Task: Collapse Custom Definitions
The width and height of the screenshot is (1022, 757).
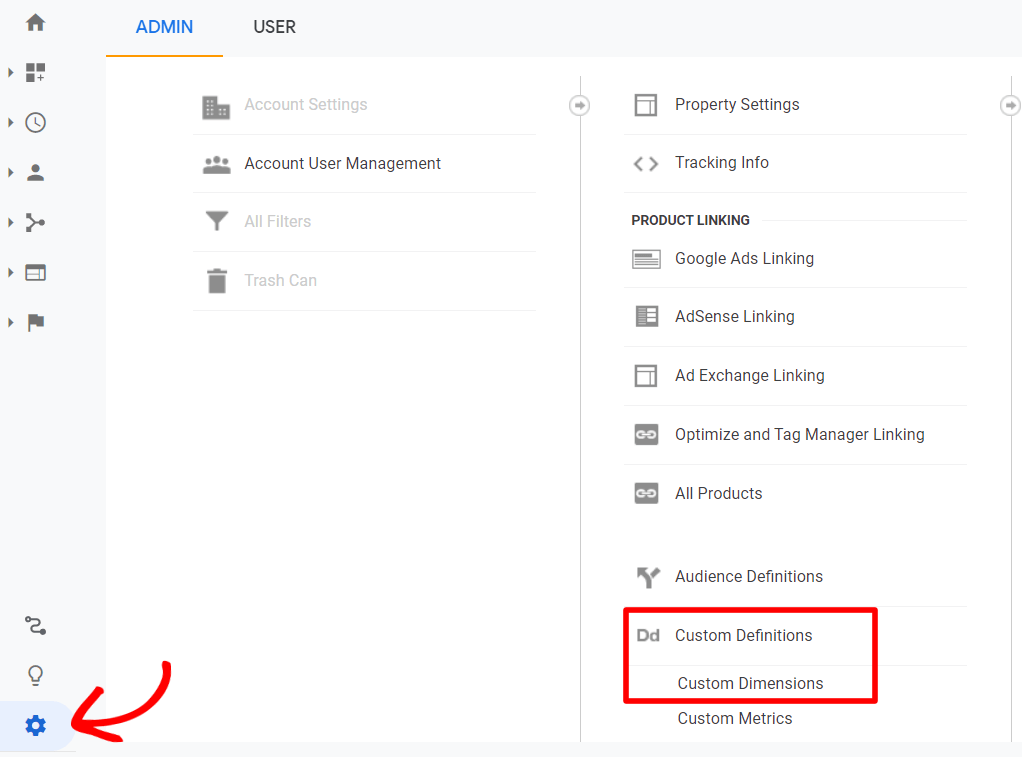Action: click(744, 636)
